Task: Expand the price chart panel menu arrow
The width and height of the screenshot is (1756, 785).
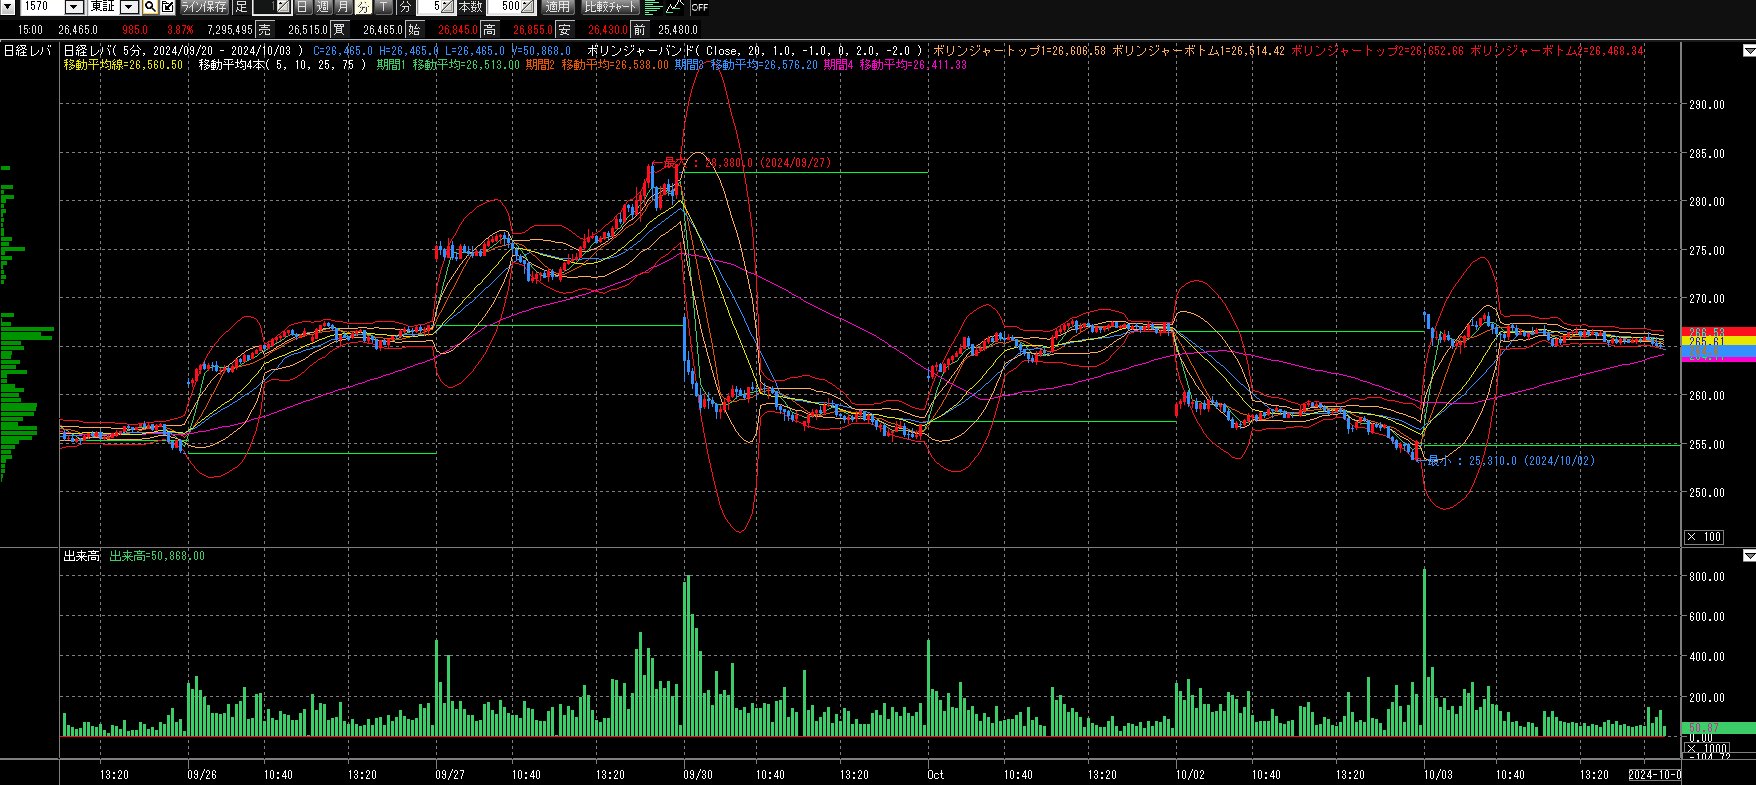Action: coord(1748,50)
